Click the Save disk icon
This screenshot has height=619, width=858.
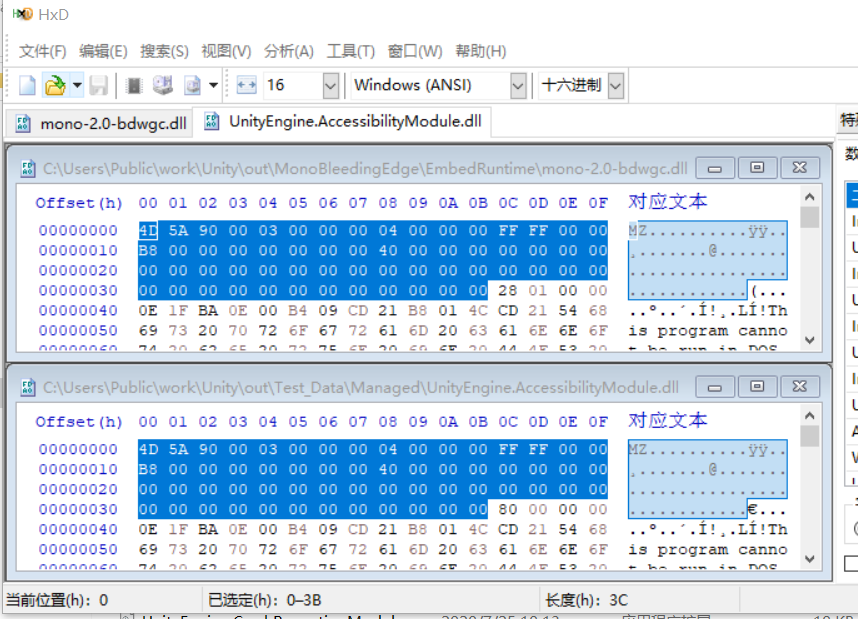(99, 86)
